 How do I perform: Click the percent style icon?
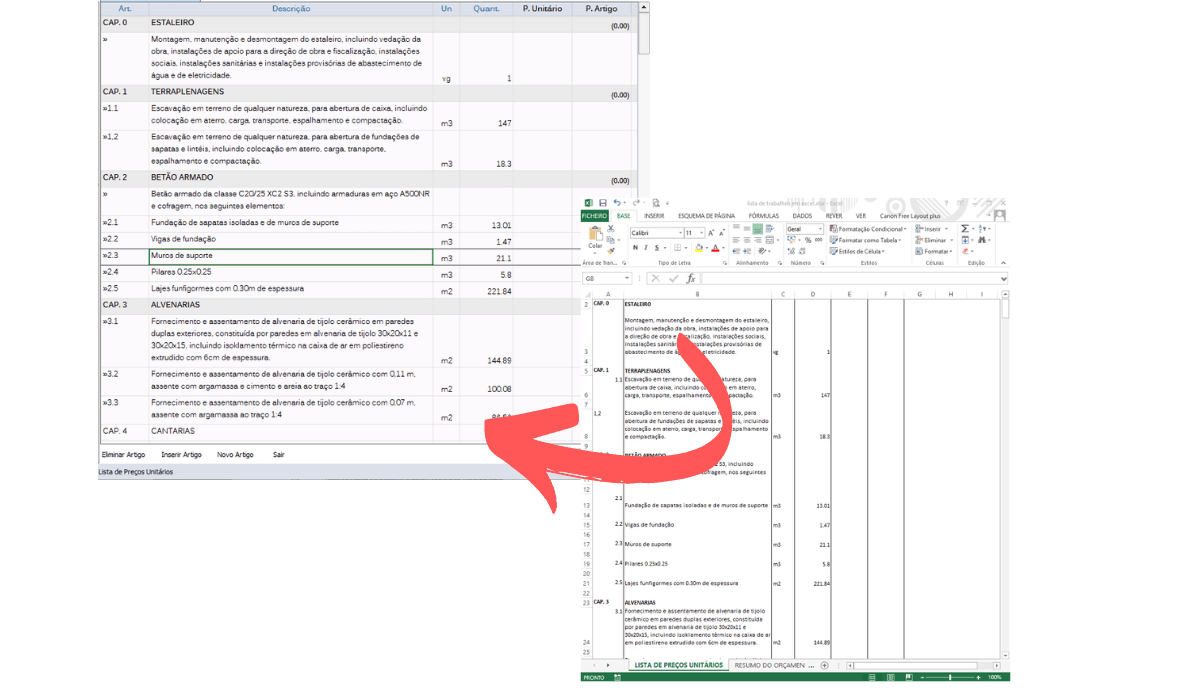click(808, 240)
